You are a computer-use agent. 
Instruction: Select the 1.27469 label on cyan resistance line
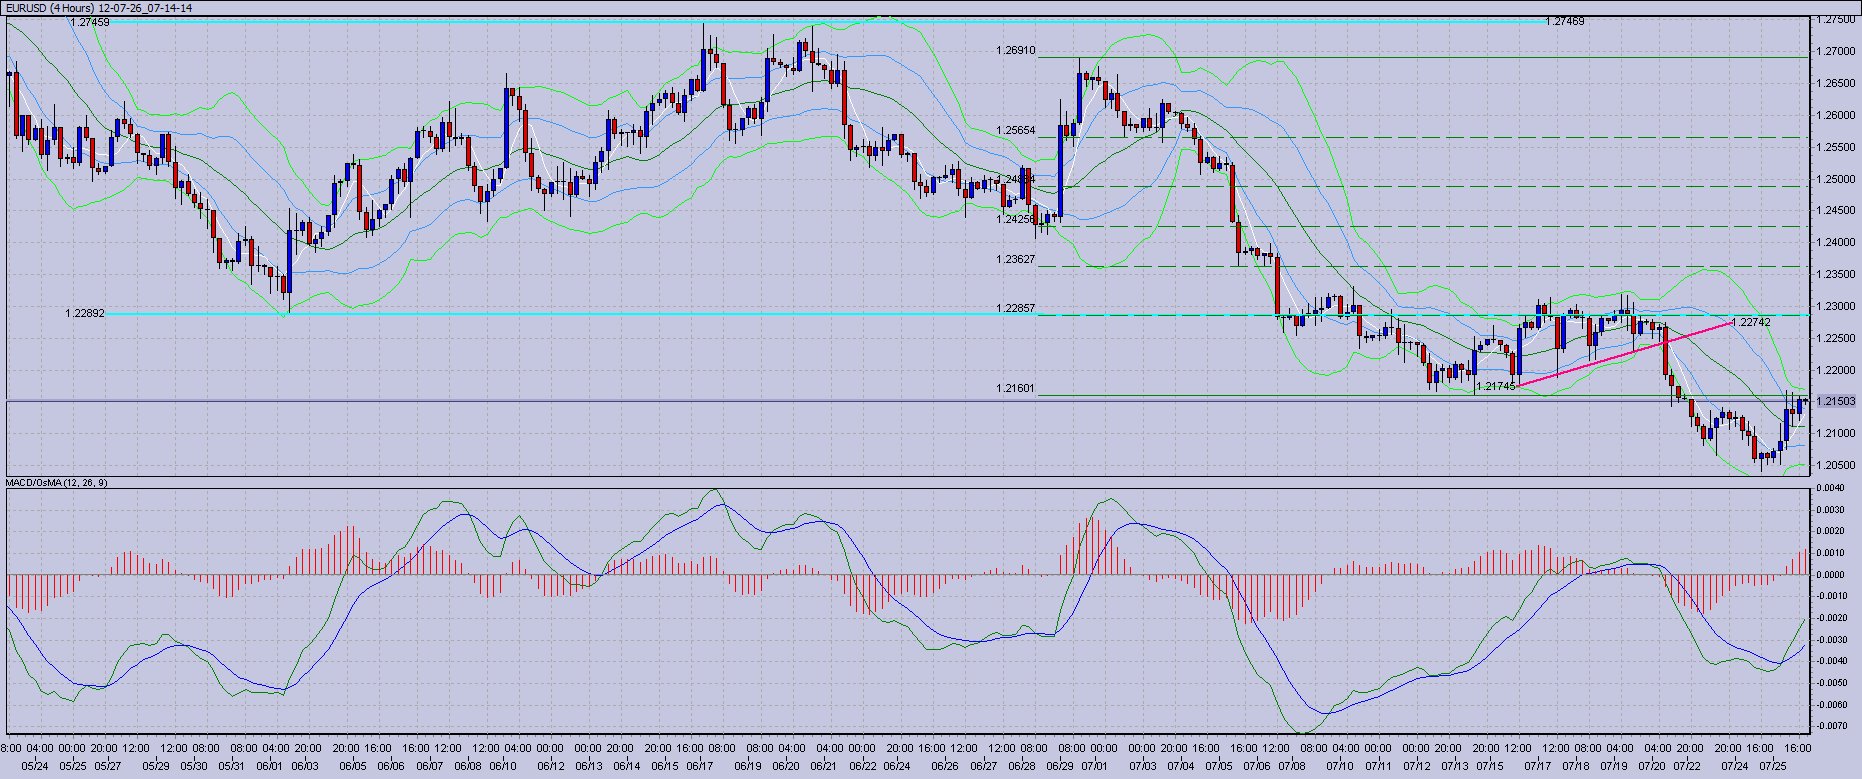pos(1565,21)
